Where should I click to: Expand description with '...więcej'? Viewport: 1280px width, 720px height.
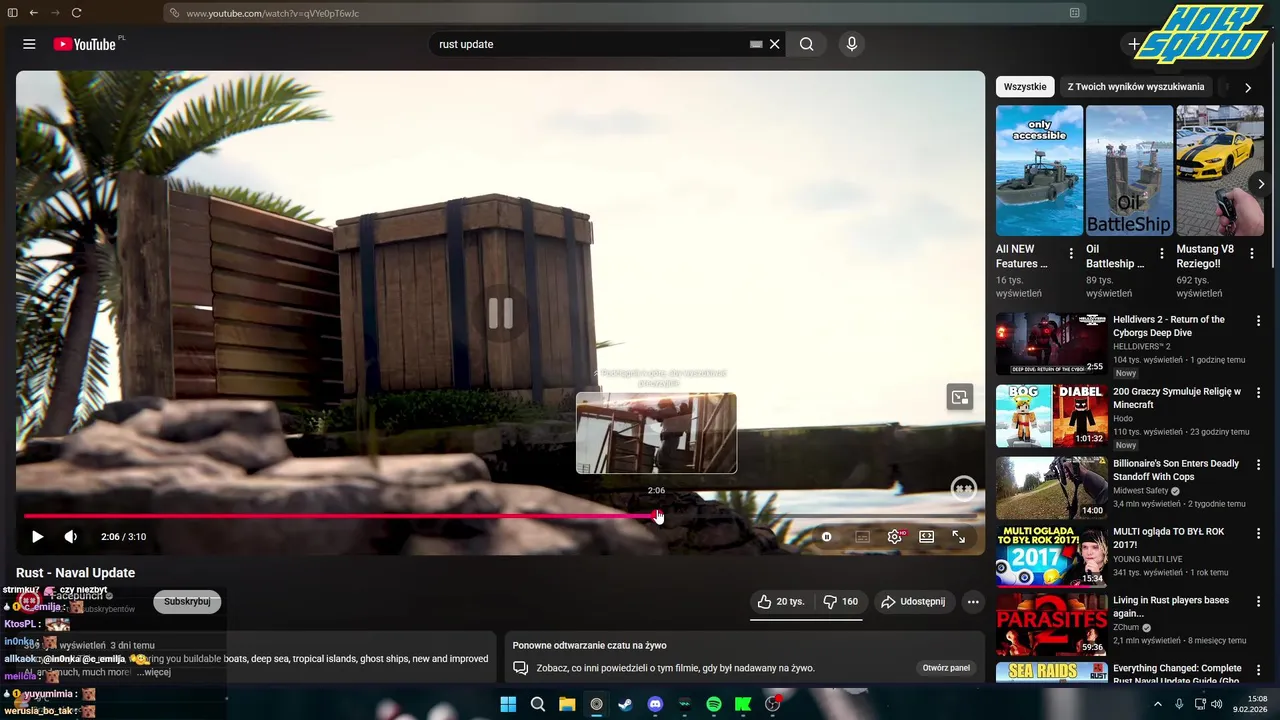point(154,672)
